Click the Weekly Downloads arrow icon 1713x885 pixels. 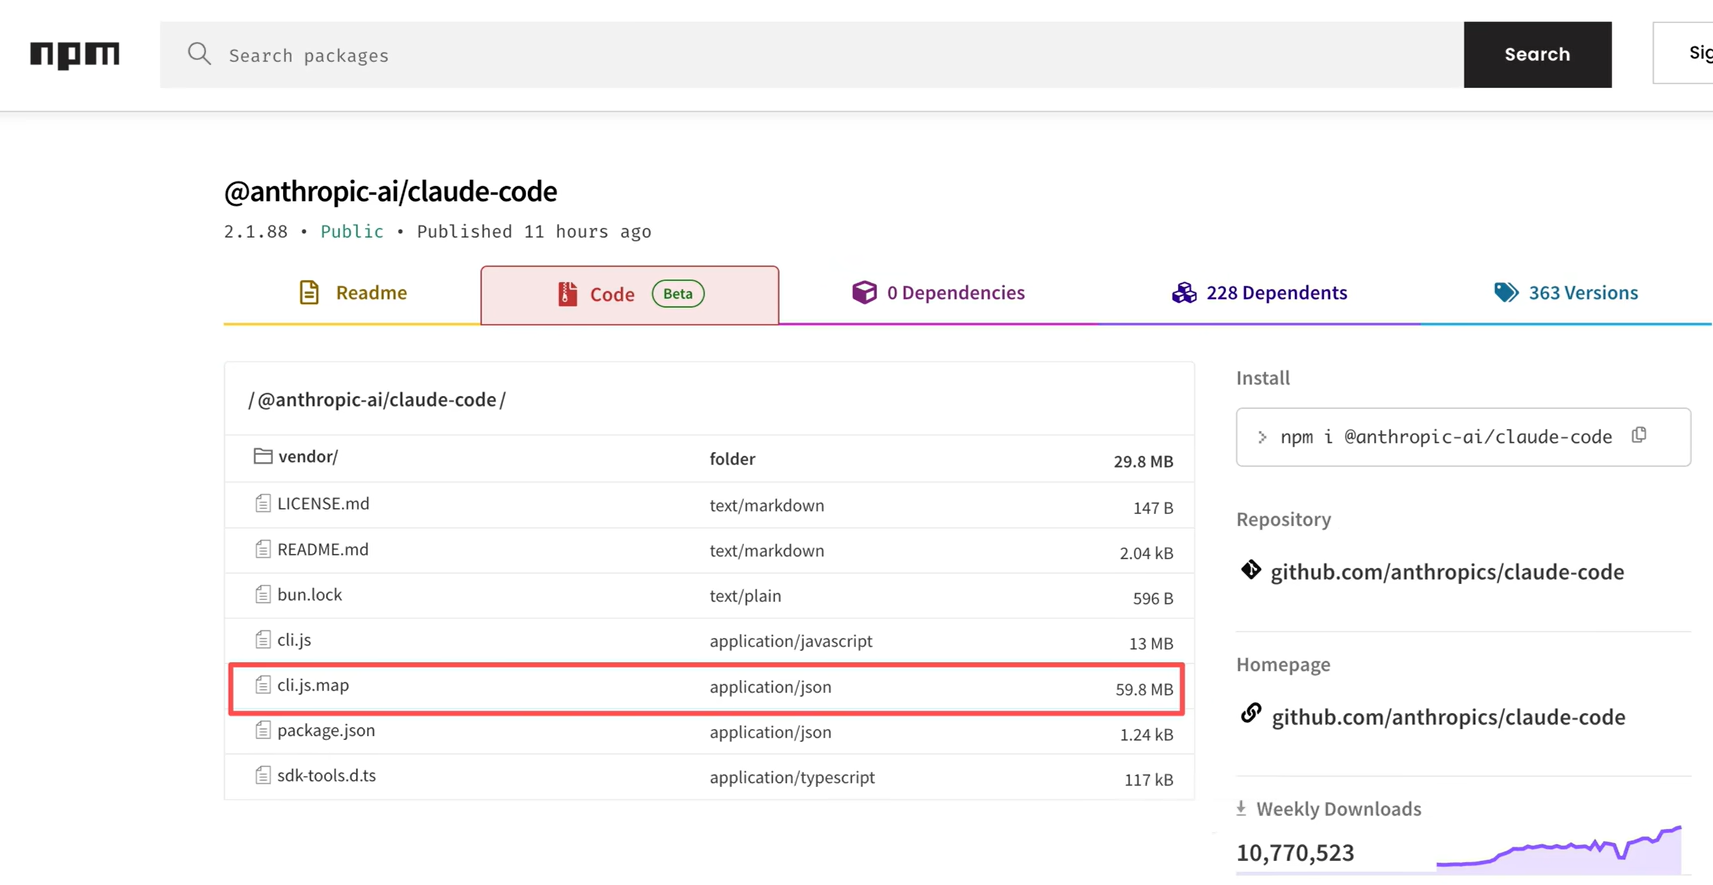click(1241, 808)
